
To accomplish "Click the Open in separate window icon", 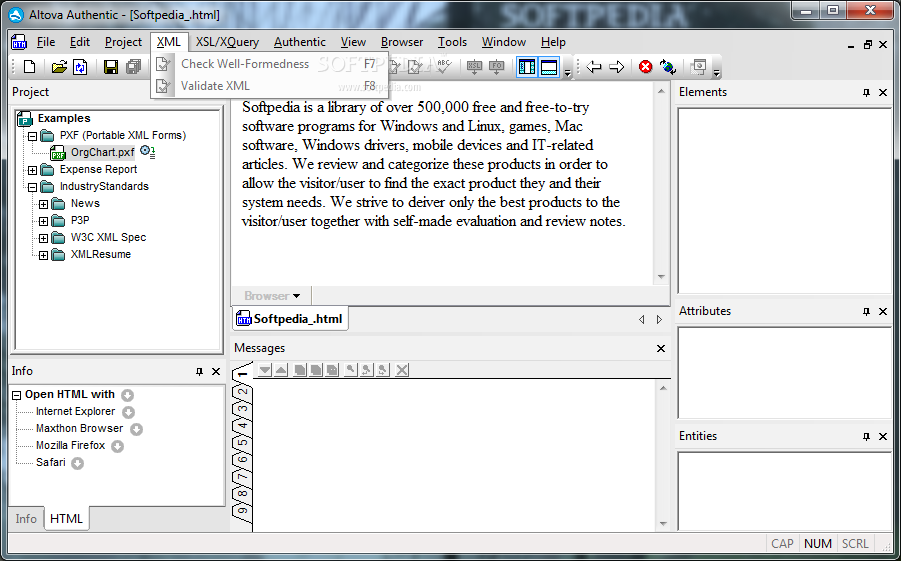I will (x=698, y=67).
